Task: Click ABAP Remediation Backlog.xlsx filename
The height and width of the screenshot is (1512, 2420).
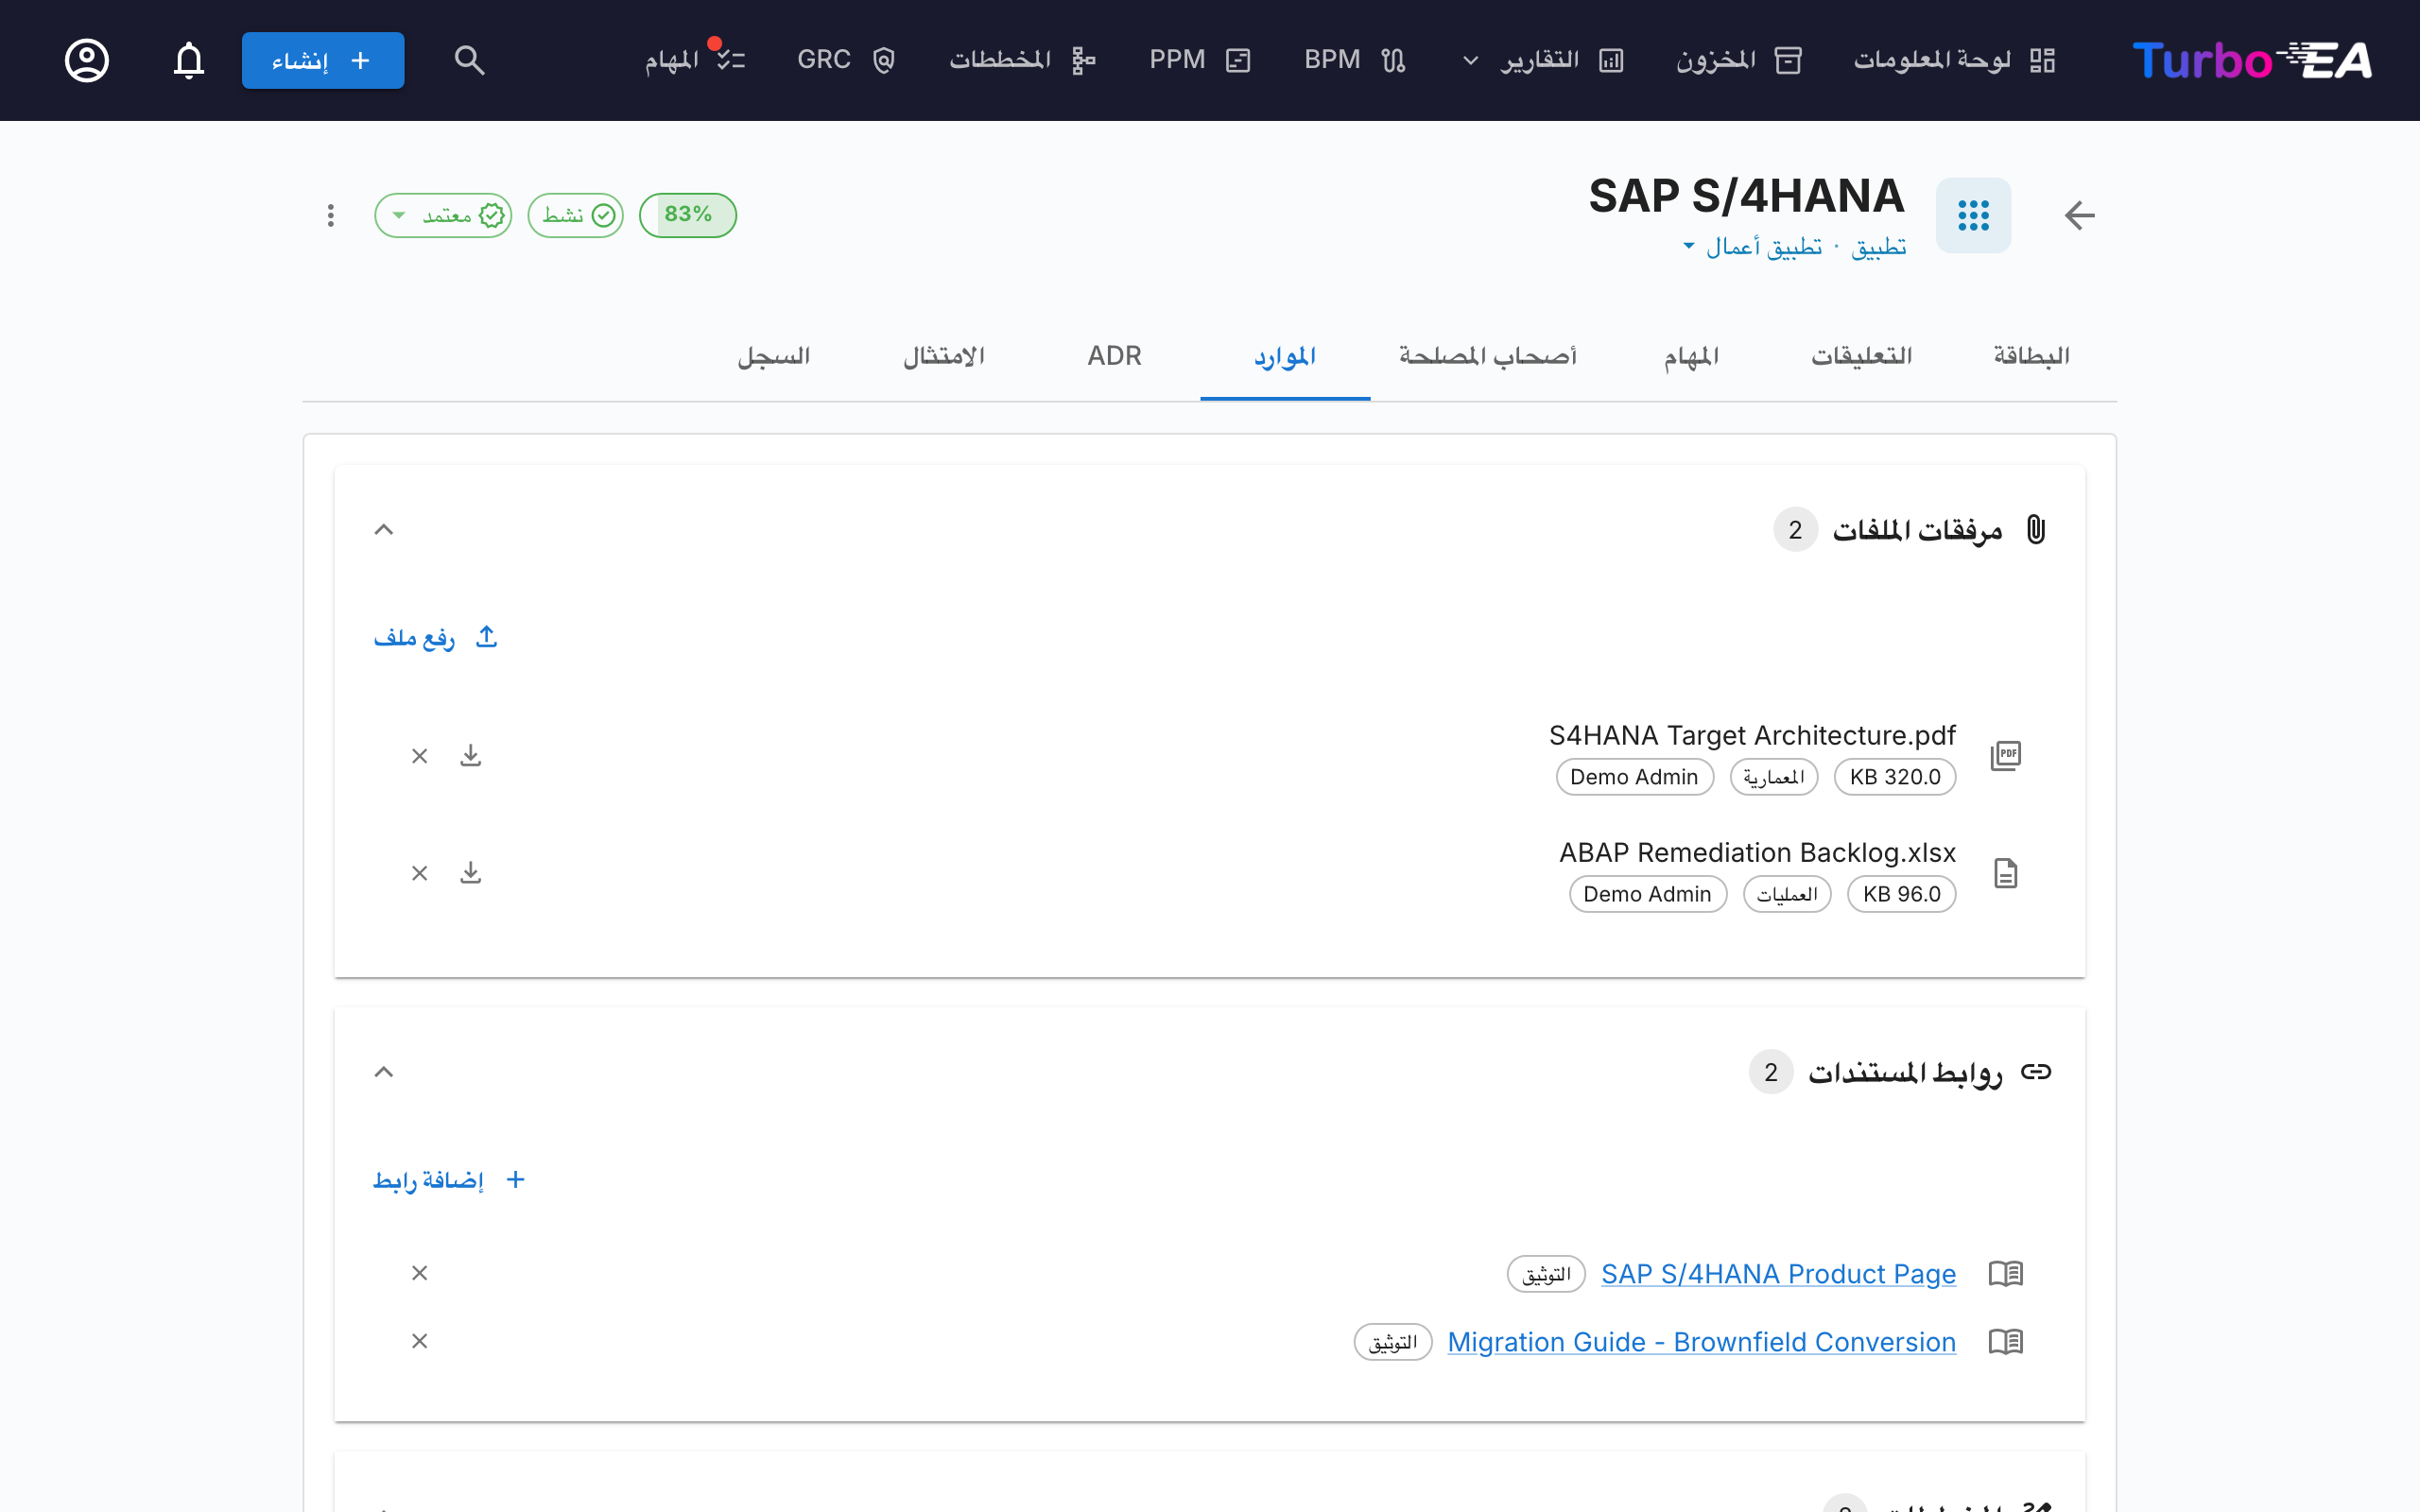Action: (1757, 852)
